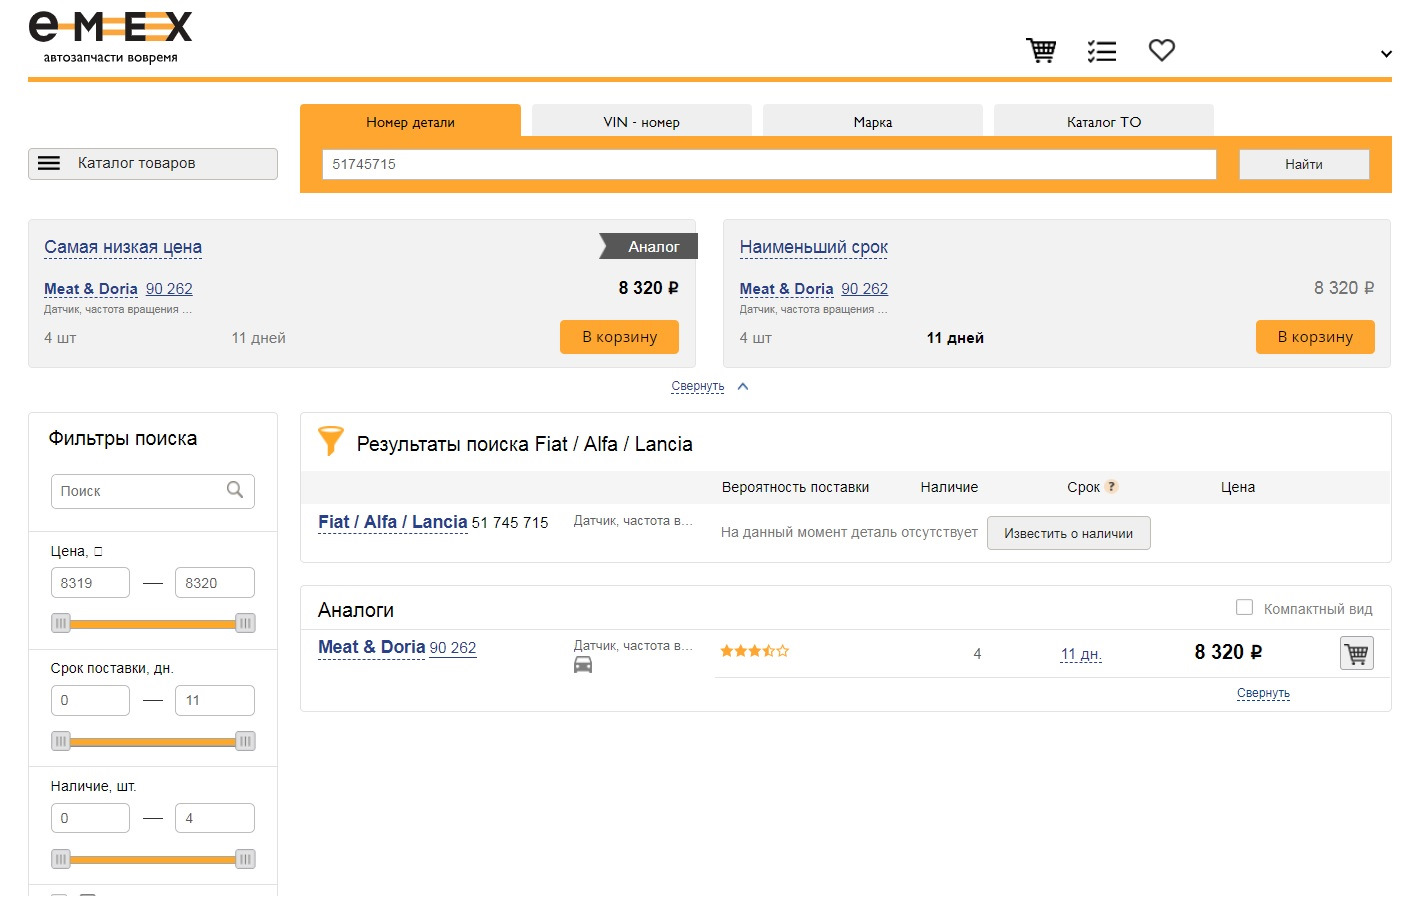Click В корзину in Самая низкая цена card
Image resolution: width=1417 pixels, height=912 pixels.
(x=620, y=337)
